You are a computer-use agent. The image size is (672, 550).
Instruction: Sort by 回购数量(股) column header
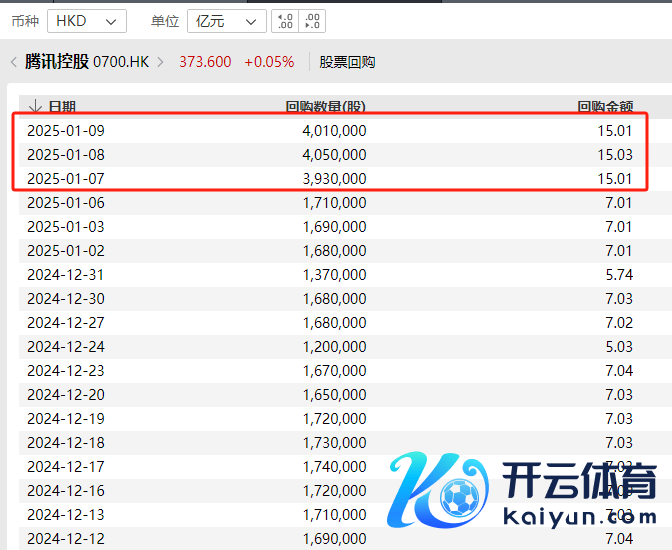pyautogui.click(x=326, y=106)
